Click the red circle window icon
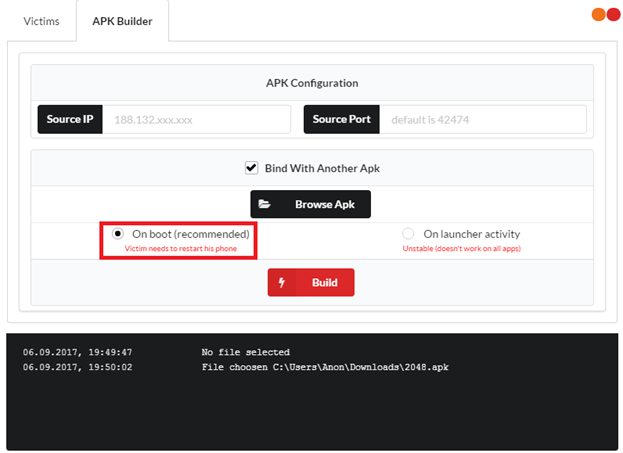The image size is (623, 453). (x=609, y=15)
